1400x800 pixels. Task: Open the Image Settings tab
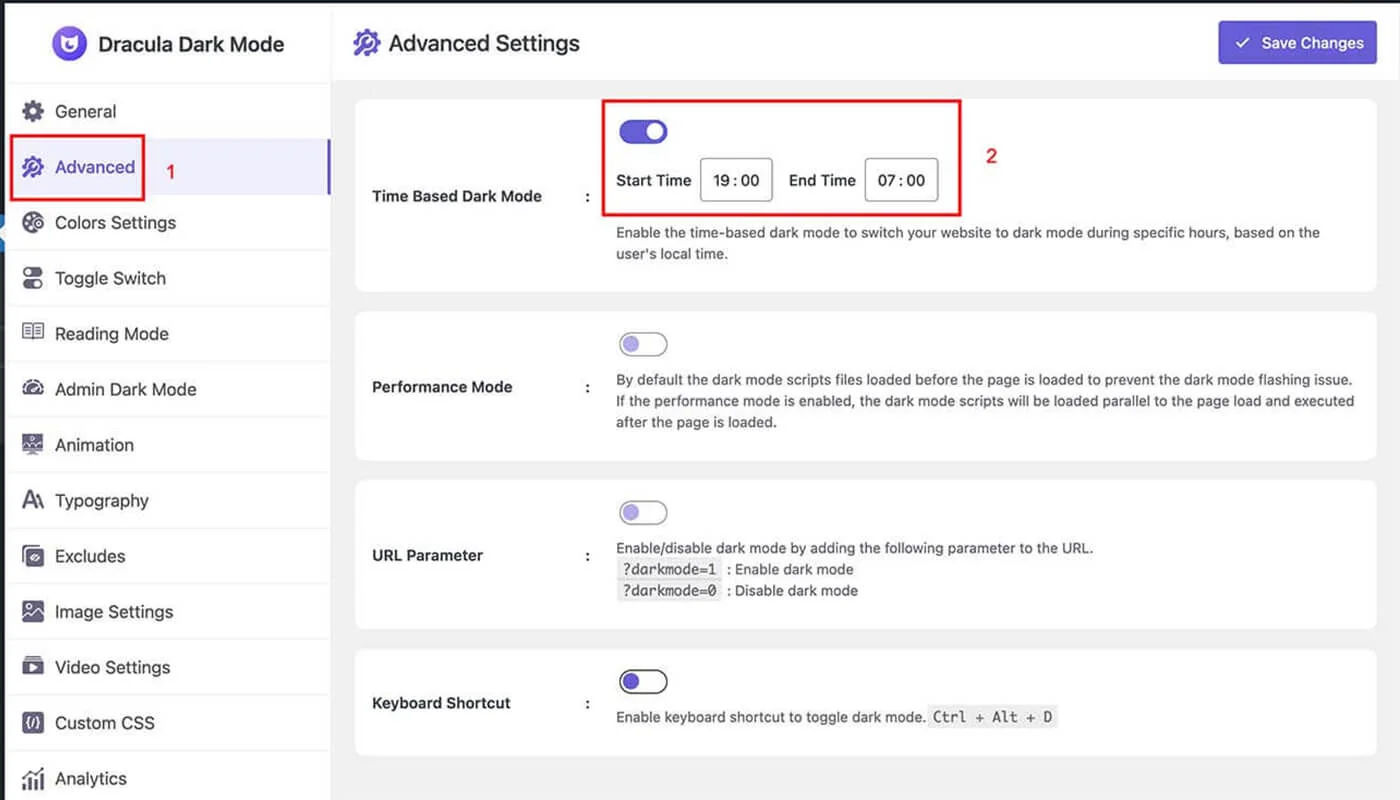(113, 612)
